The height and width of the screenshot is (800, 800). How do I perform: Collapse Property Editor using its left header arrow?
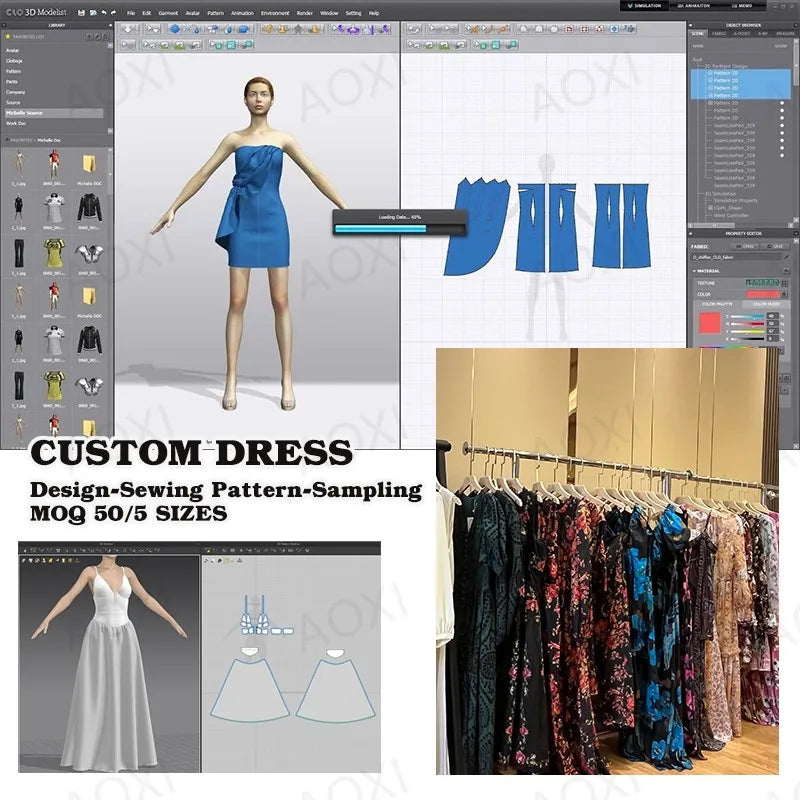click(x=691, y=233)
